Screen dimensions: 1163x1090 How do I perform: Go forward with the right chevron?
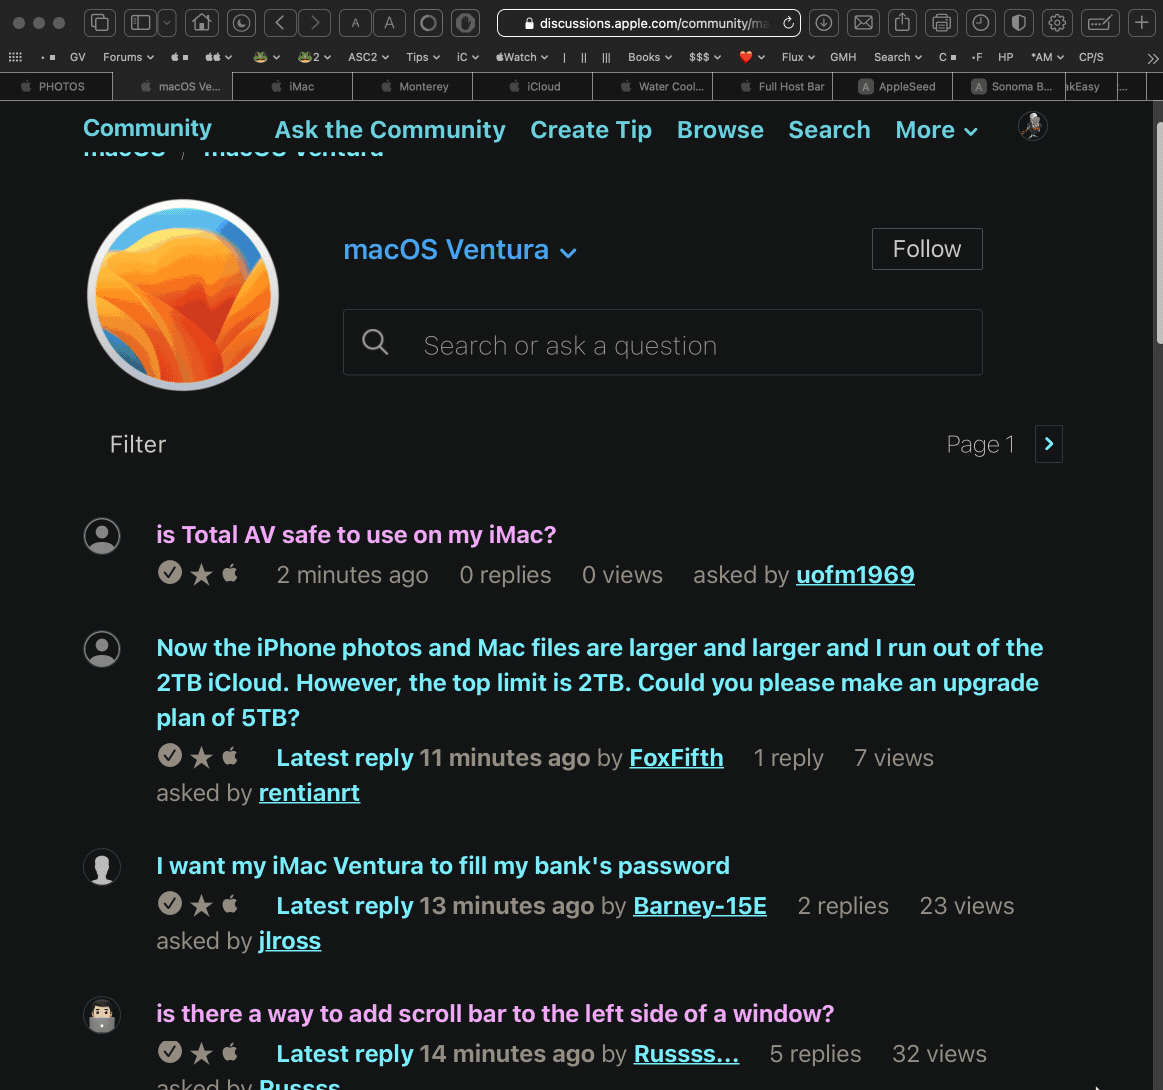[x=314, y=23]
